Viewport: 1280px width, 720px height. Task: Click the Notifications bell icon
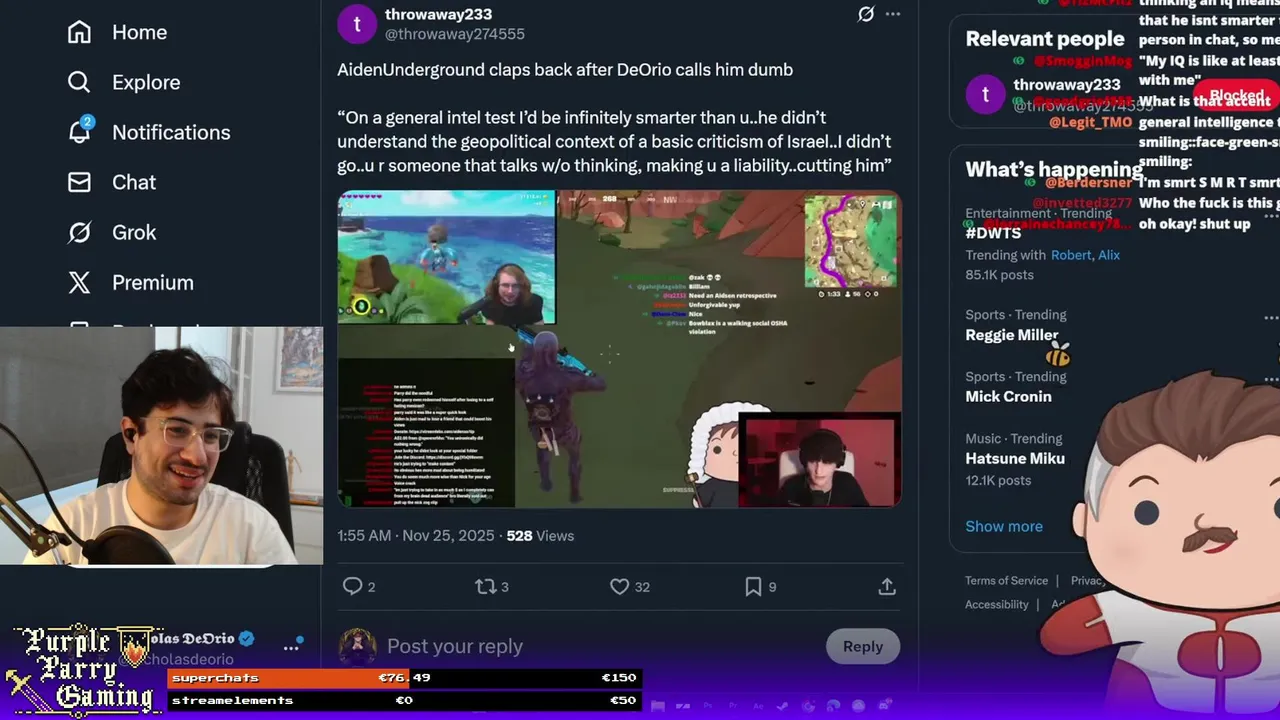(79, 132)
